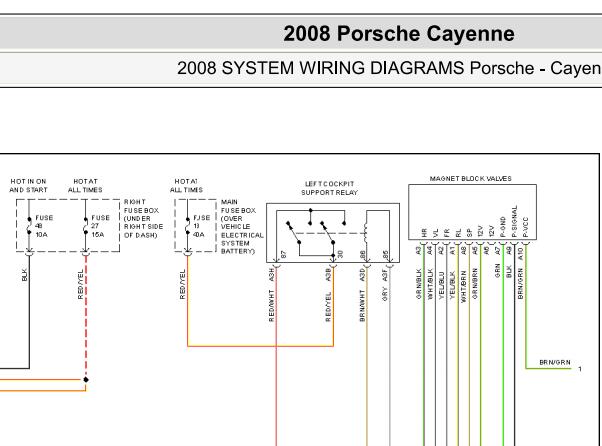
Task: Click the '2008 Porsche Cayenne' title
Action: [399, 33]
